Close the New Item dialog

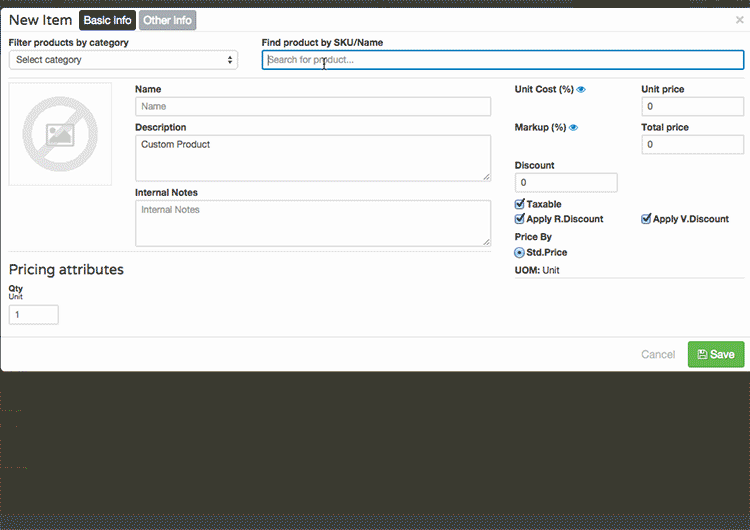coord(739,20)
